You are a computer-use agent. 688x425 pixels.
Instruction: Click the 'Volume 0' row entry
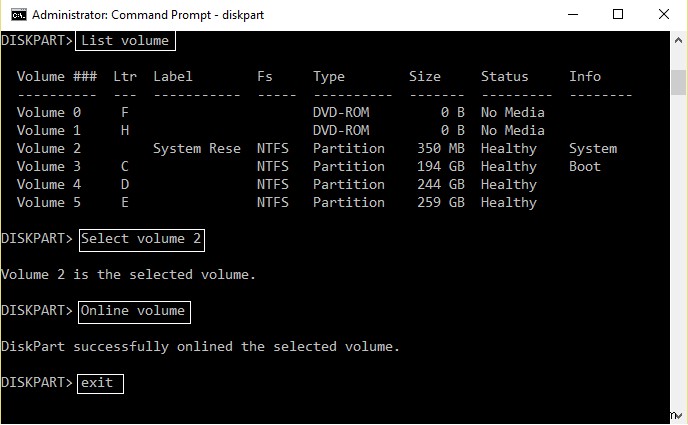(41, 112)
